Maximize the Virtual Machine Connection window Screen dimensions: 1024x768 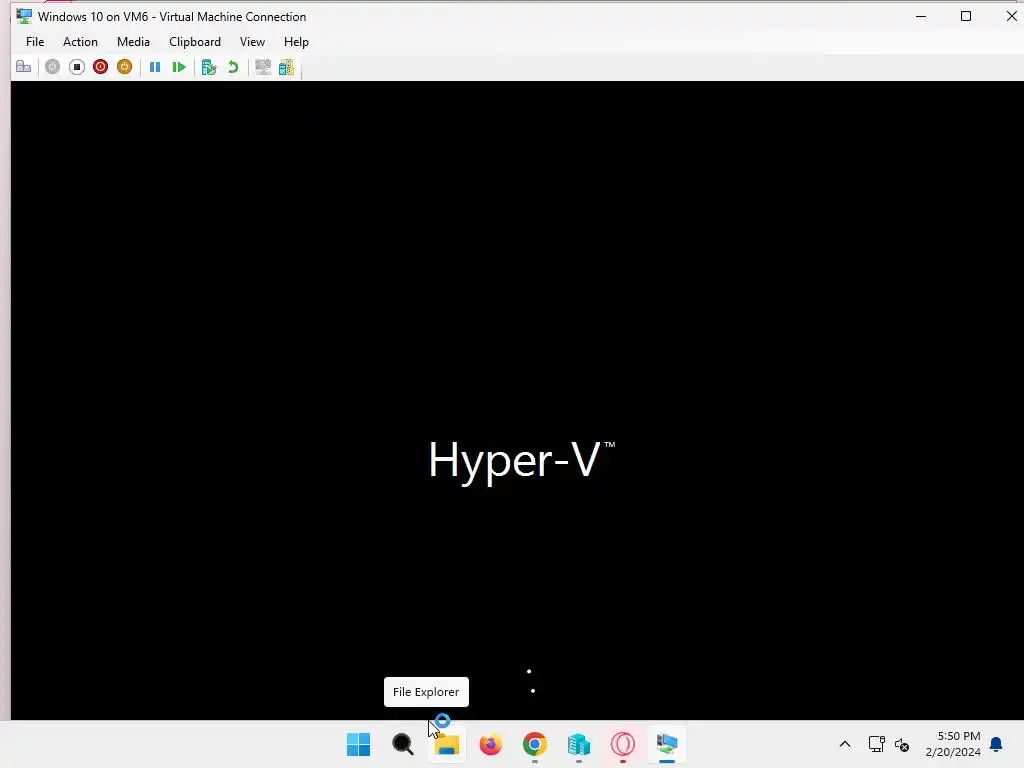point(966,16)
